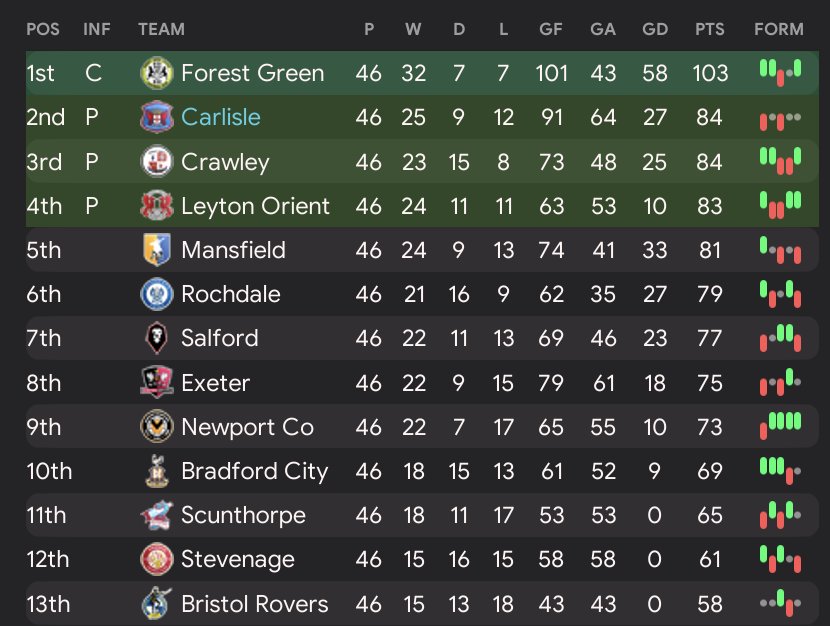Open the Scunthorpe team name link
830x626 pixels.
tap(243, 516)
